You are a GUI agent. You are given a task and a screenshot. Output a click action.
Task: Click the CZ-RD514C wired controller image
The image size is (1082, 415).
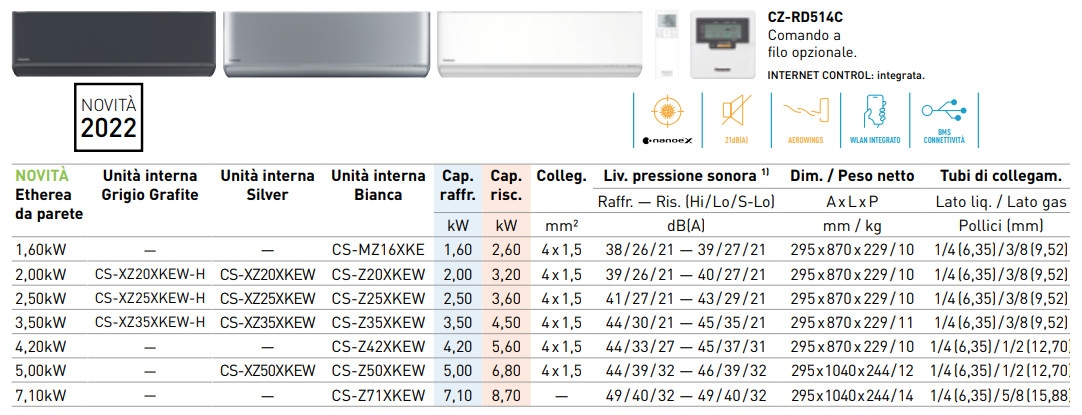click(x=722, y=44)
